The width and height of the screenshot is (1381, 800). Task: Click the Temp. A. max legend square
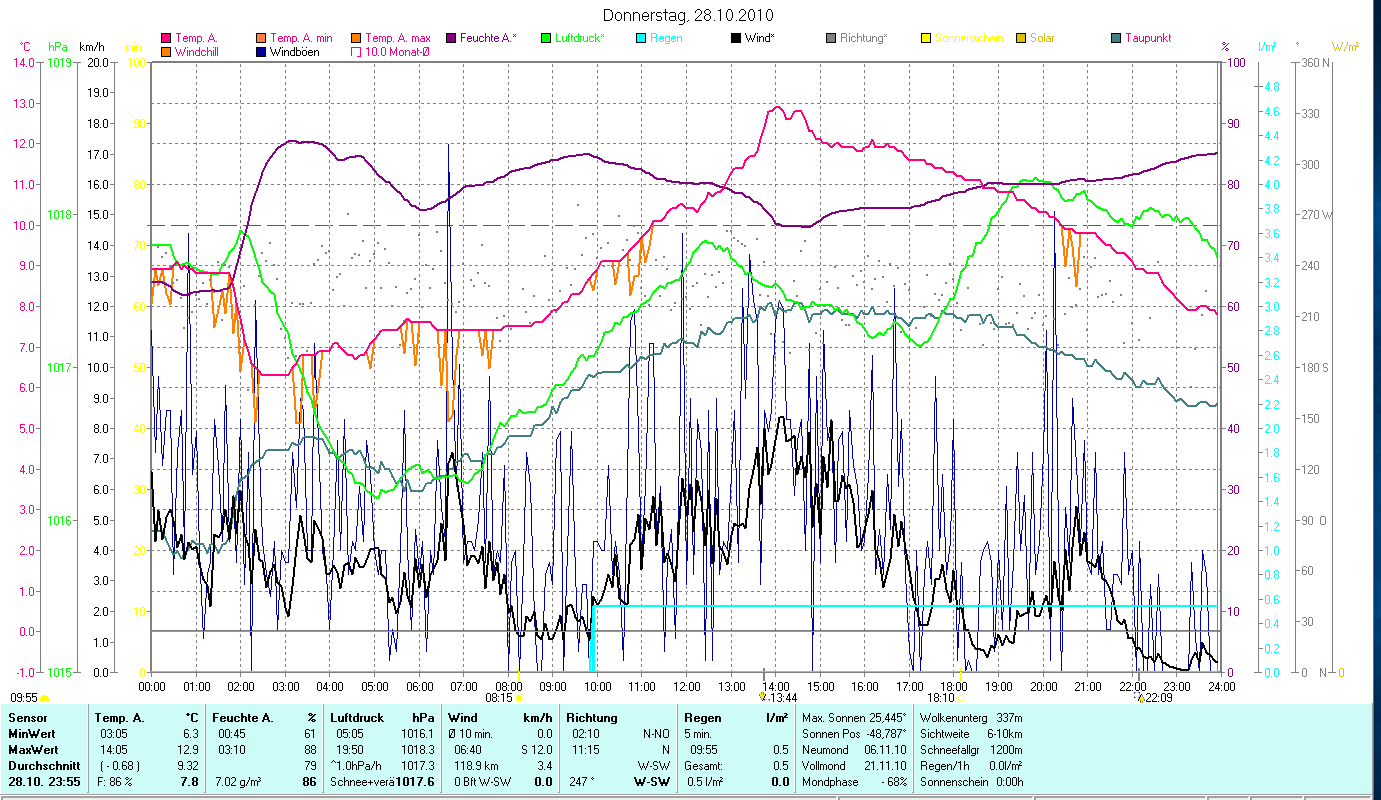pos(356,38)
